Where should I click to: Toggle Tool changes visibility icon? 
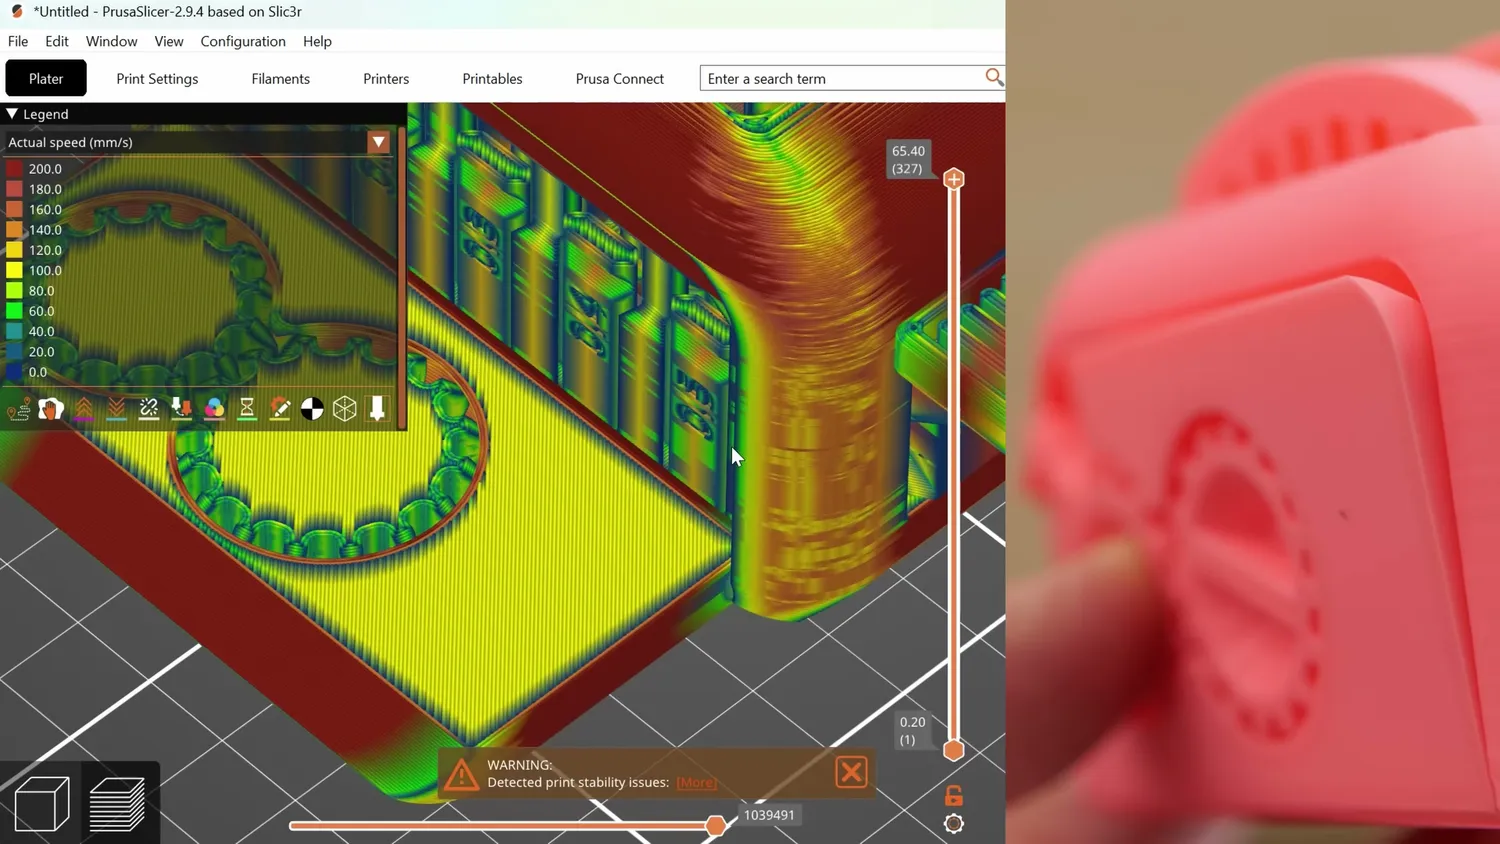[181, 409]
